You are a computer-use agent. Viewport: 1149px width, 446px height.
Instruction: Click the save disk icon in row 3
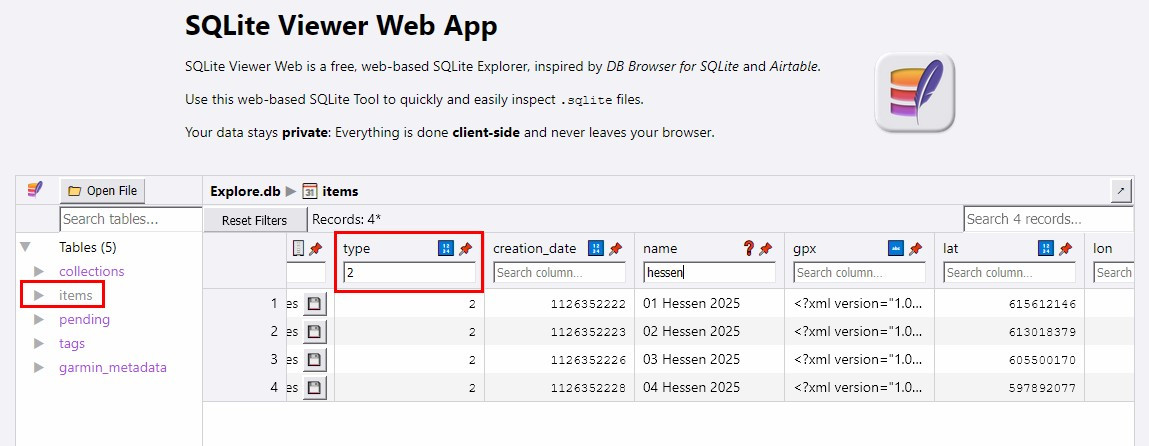click(x=314, y=360)
